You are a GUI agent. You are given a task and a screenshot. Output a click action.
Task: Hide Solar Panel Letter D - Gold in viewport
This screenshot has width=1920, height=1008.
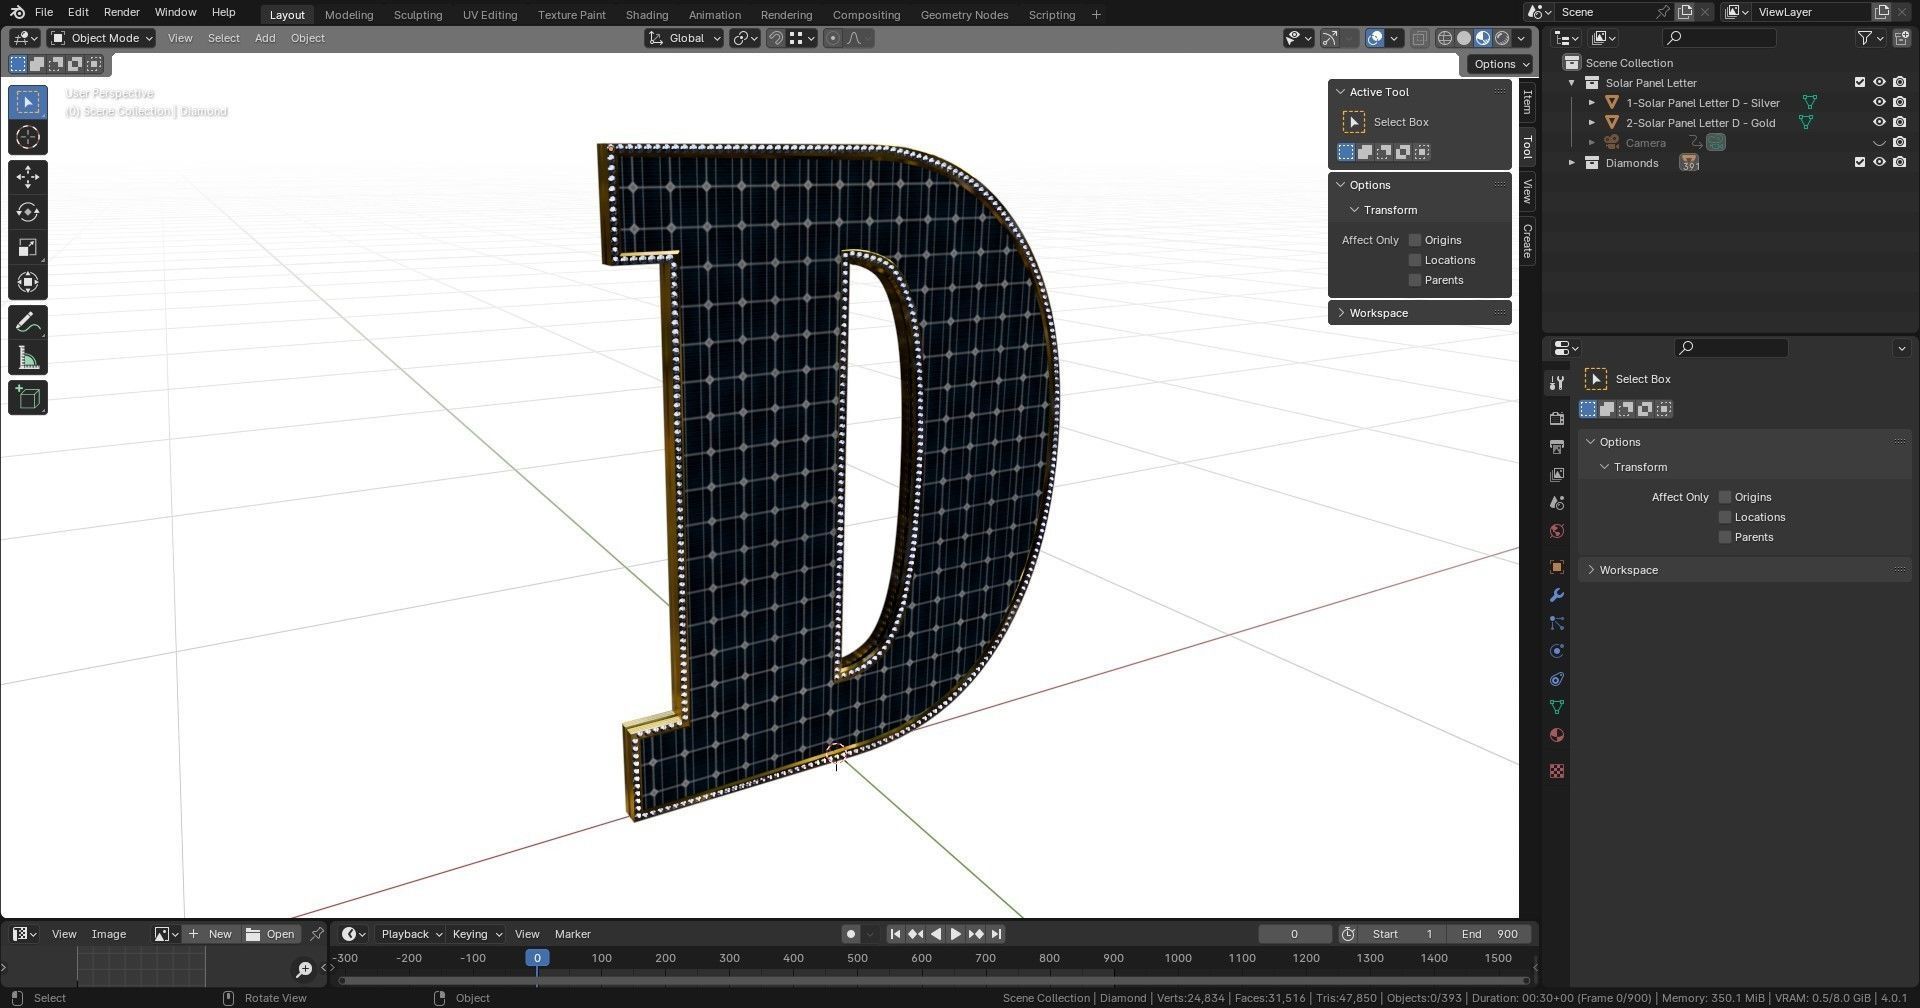(x=1879, y=122)
